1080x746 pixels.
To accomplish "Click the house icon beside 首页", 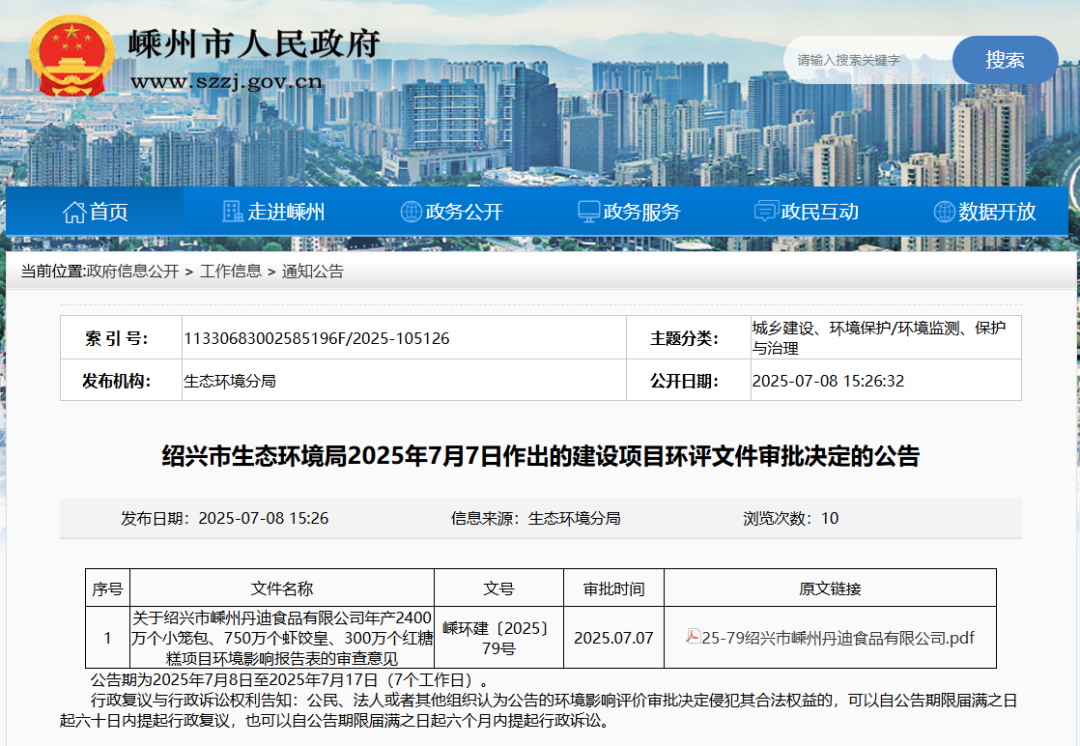I will pyautogui.click(x=74, y=212).
